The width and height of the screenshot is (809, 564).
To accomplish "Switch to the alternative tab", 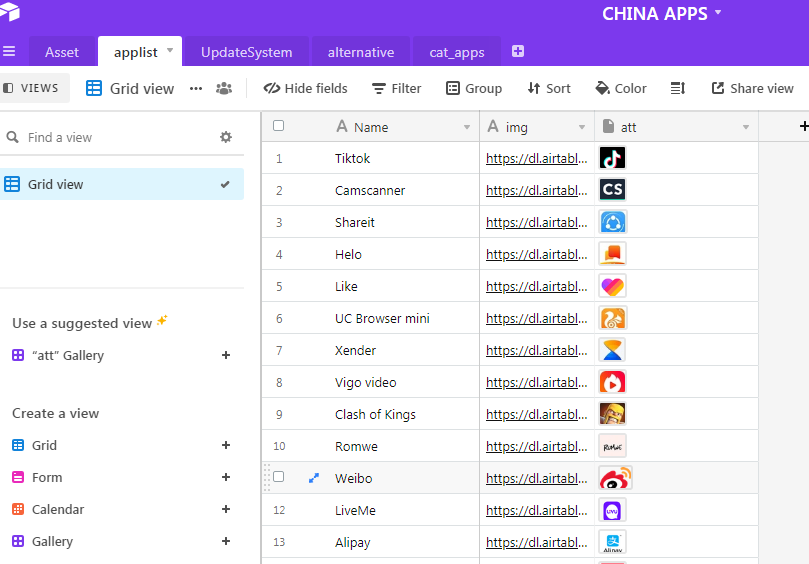I will tap(361, 52).
